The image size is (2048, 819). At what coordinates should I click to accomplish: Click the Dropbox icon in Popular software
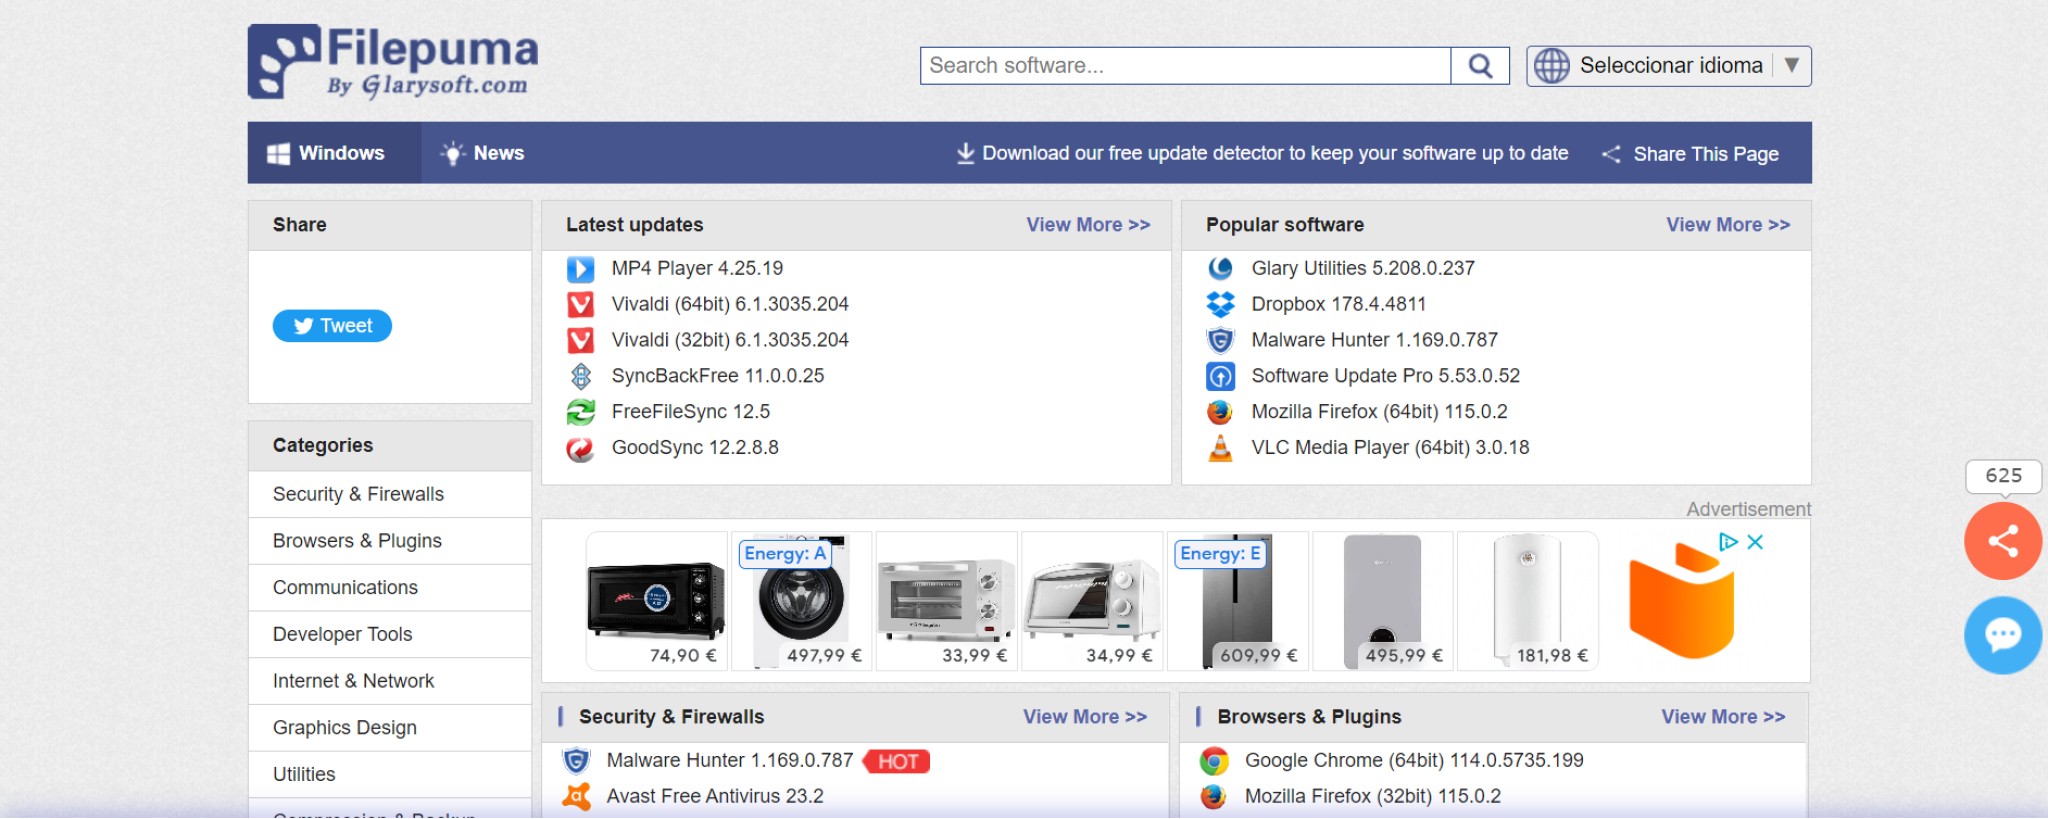point(1220,304)
